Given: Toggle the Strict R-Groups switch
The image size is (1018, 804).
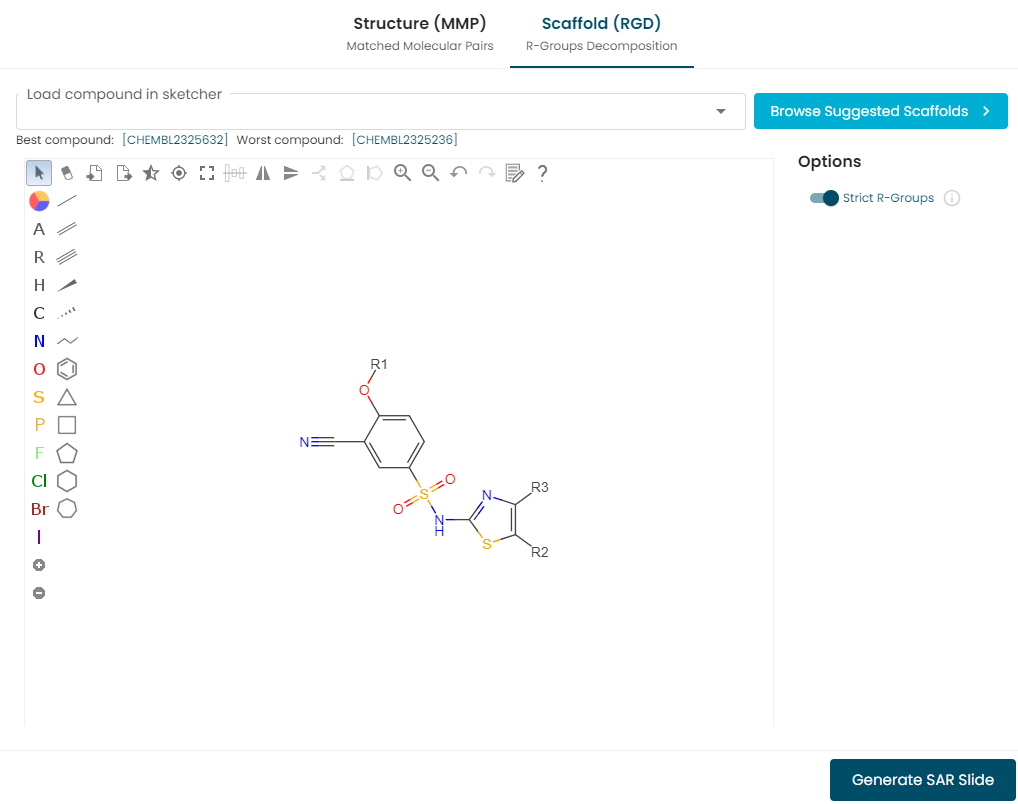Looking at the screenshot, I should 824,198.
